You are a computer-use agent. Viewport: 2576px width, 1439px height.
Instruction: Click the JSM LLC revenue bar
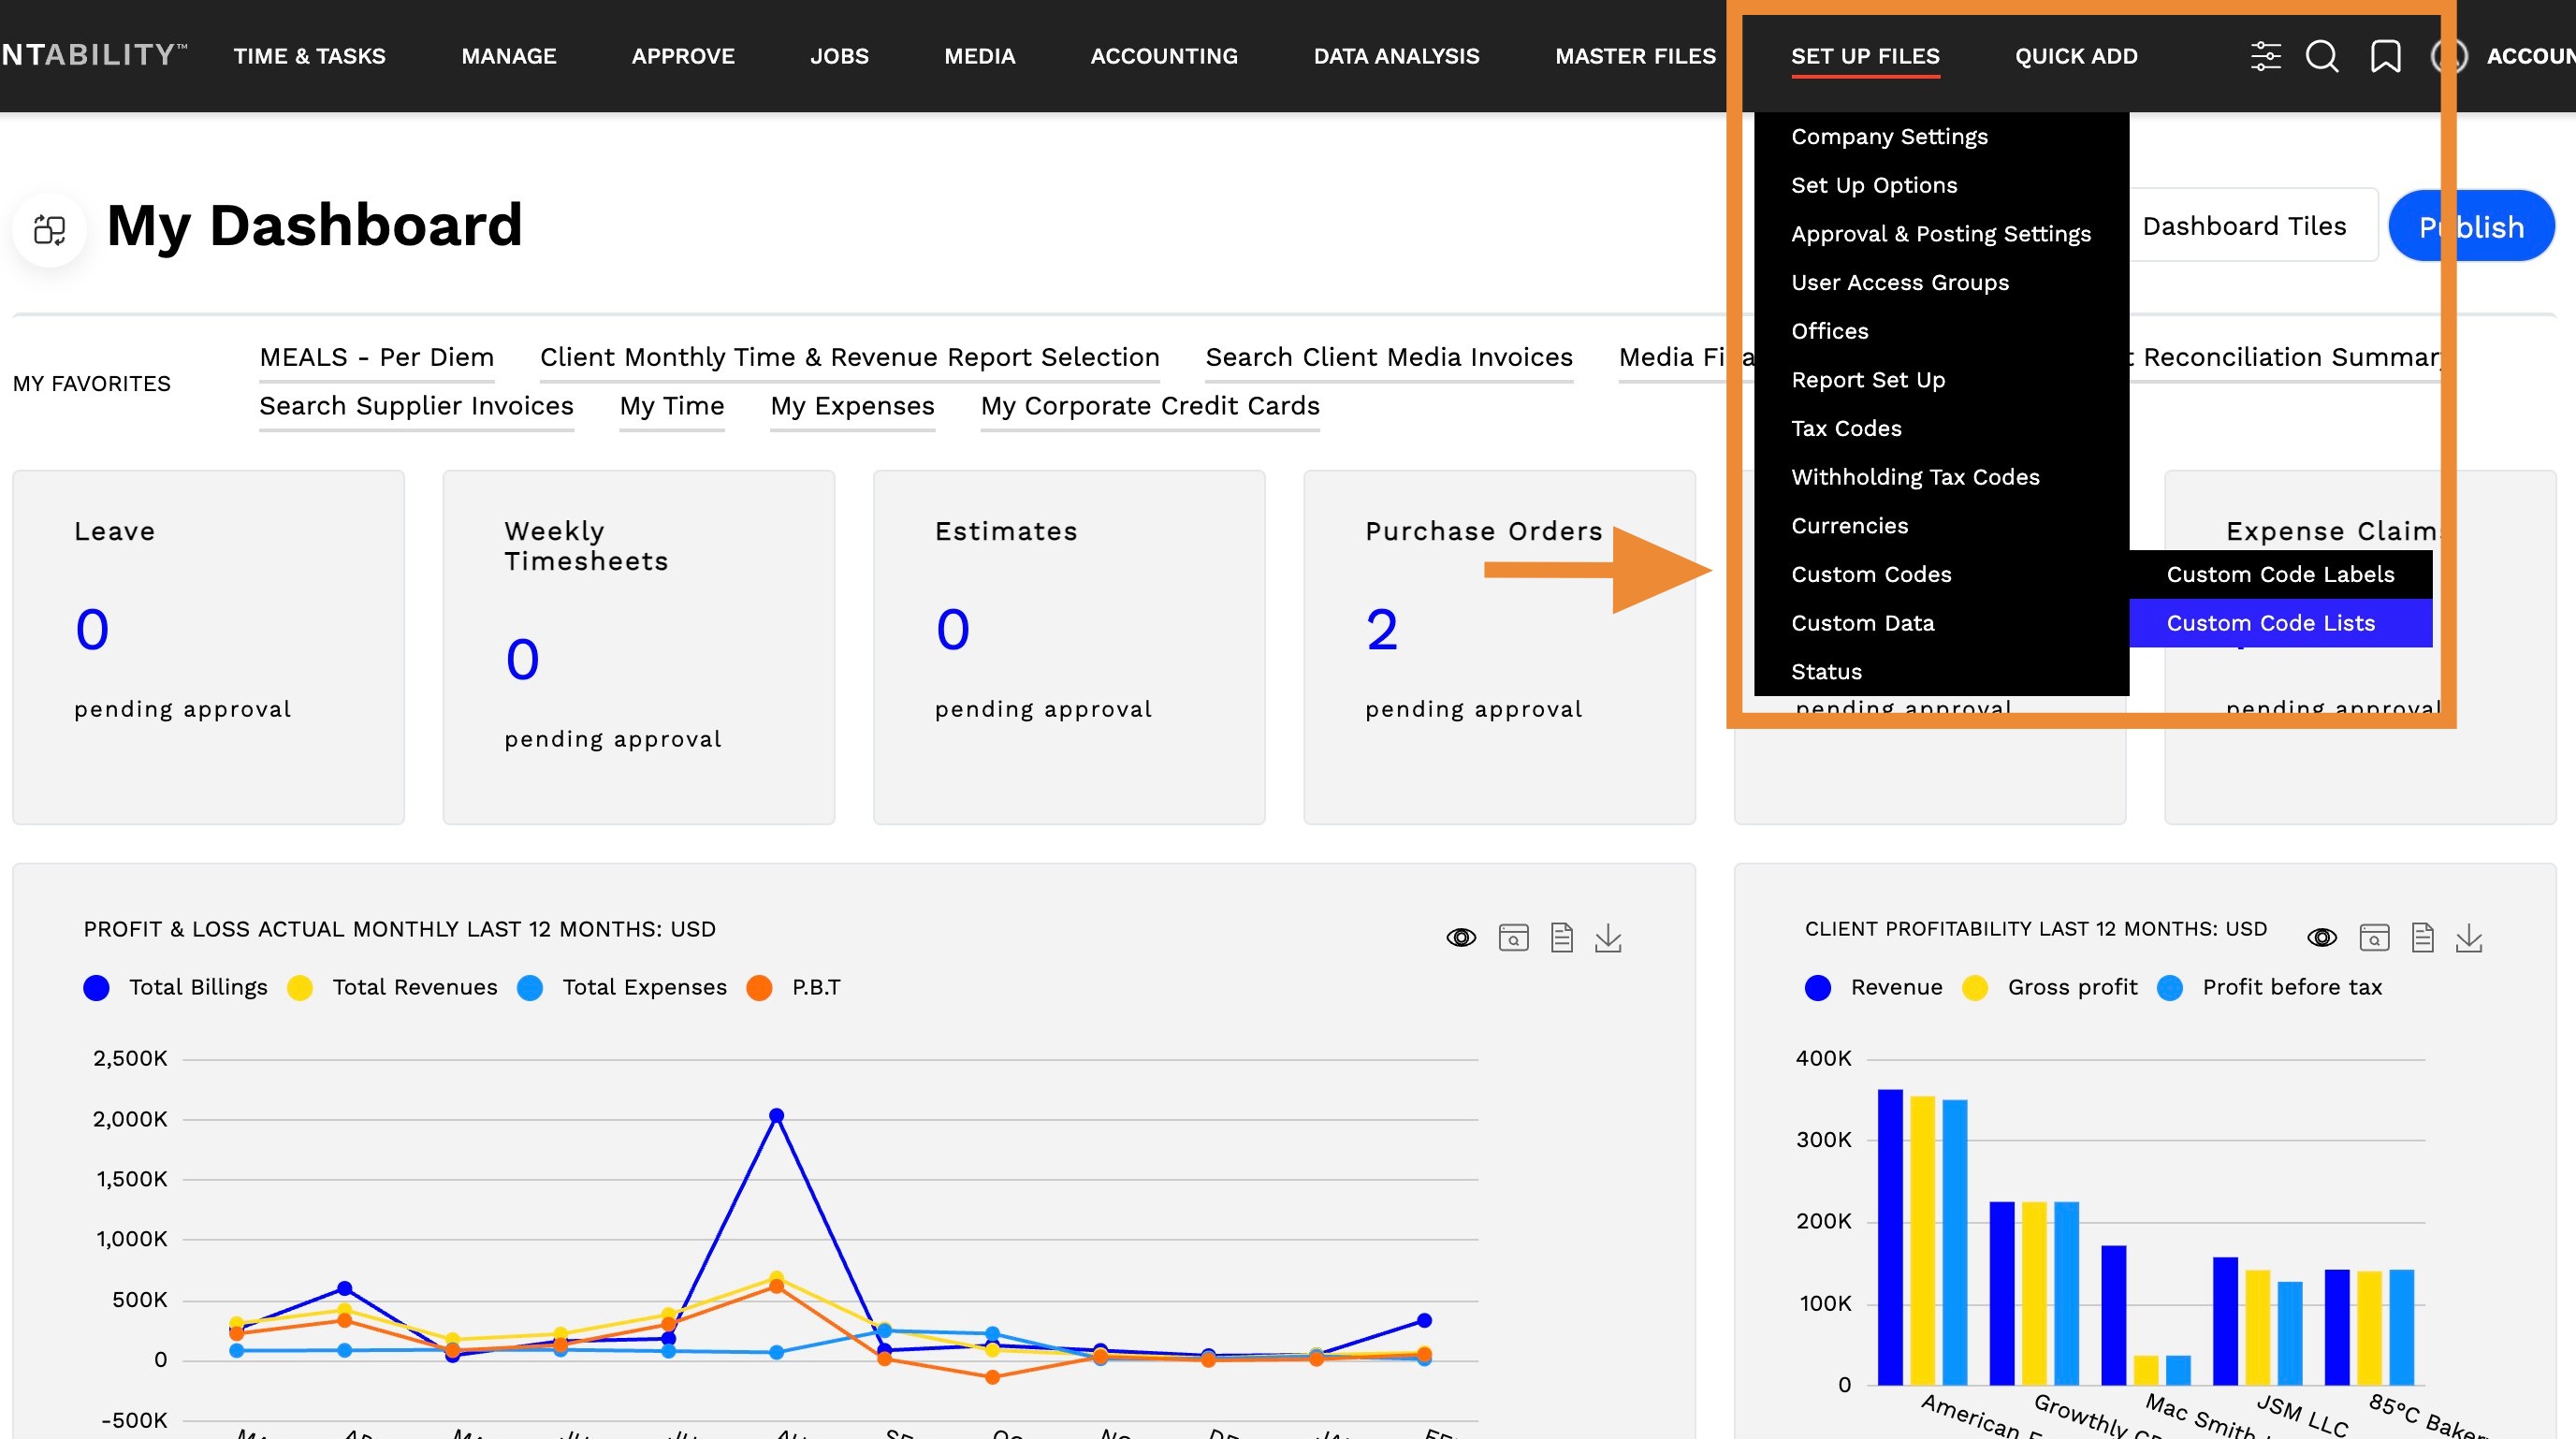coord(2224,1320)
